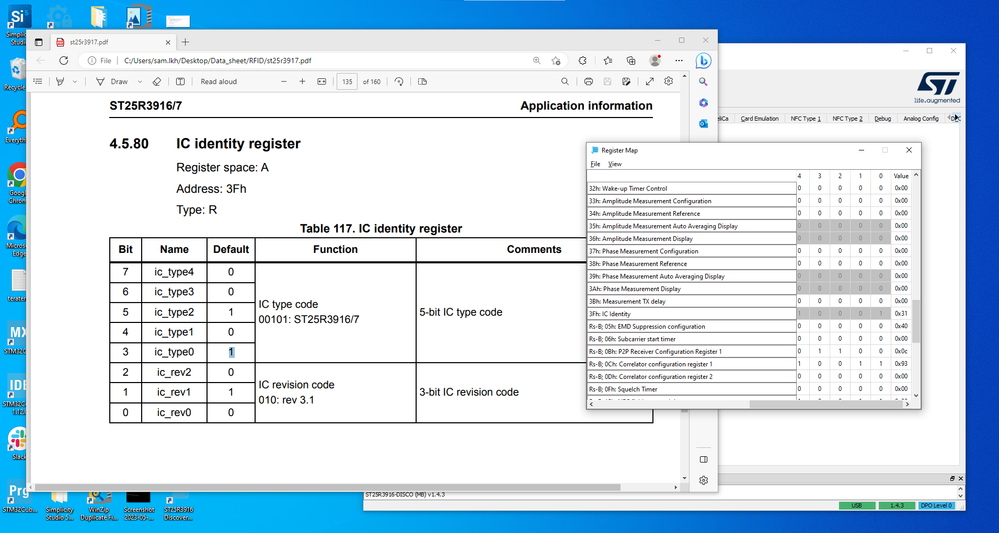
Task: Enter PDF full screen mode
Action: point(650,82)
